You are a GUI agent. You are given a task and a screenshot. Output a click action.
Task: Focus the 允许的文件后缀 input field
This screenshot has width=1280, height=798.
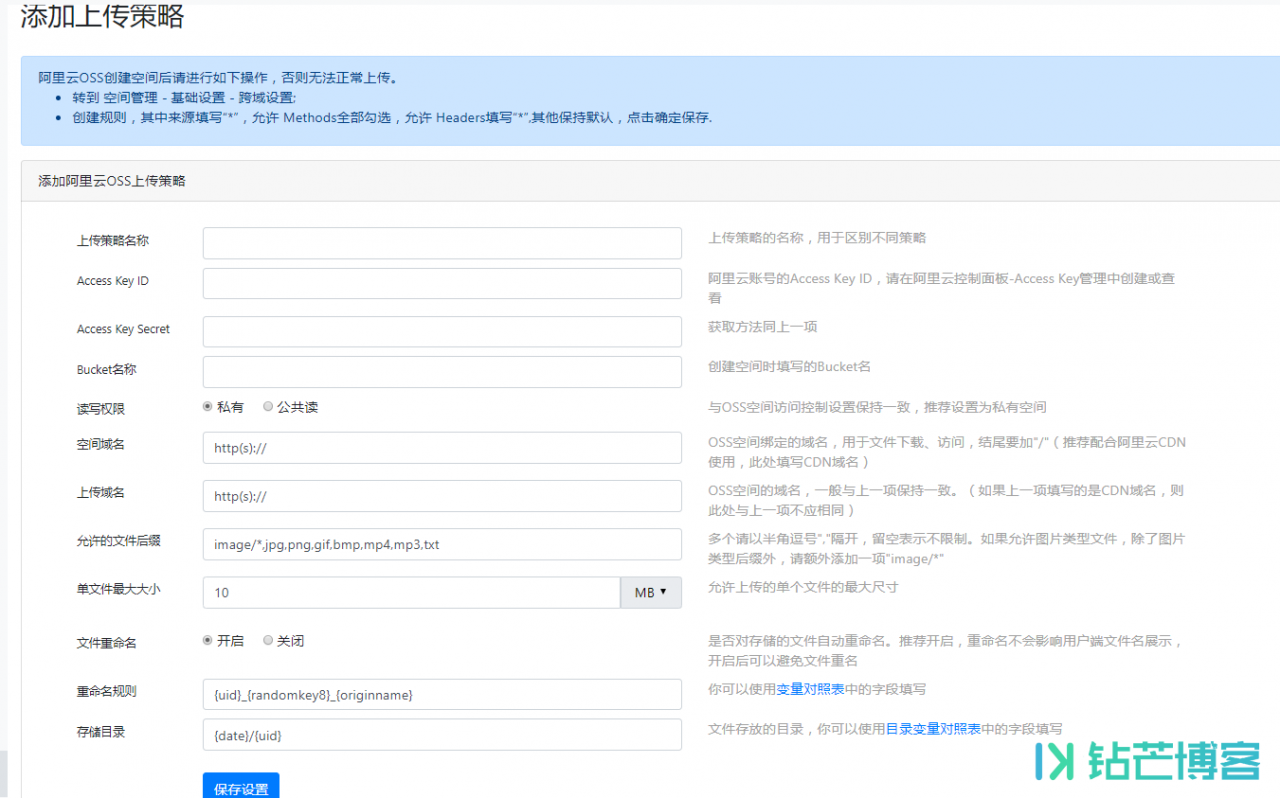442,544
